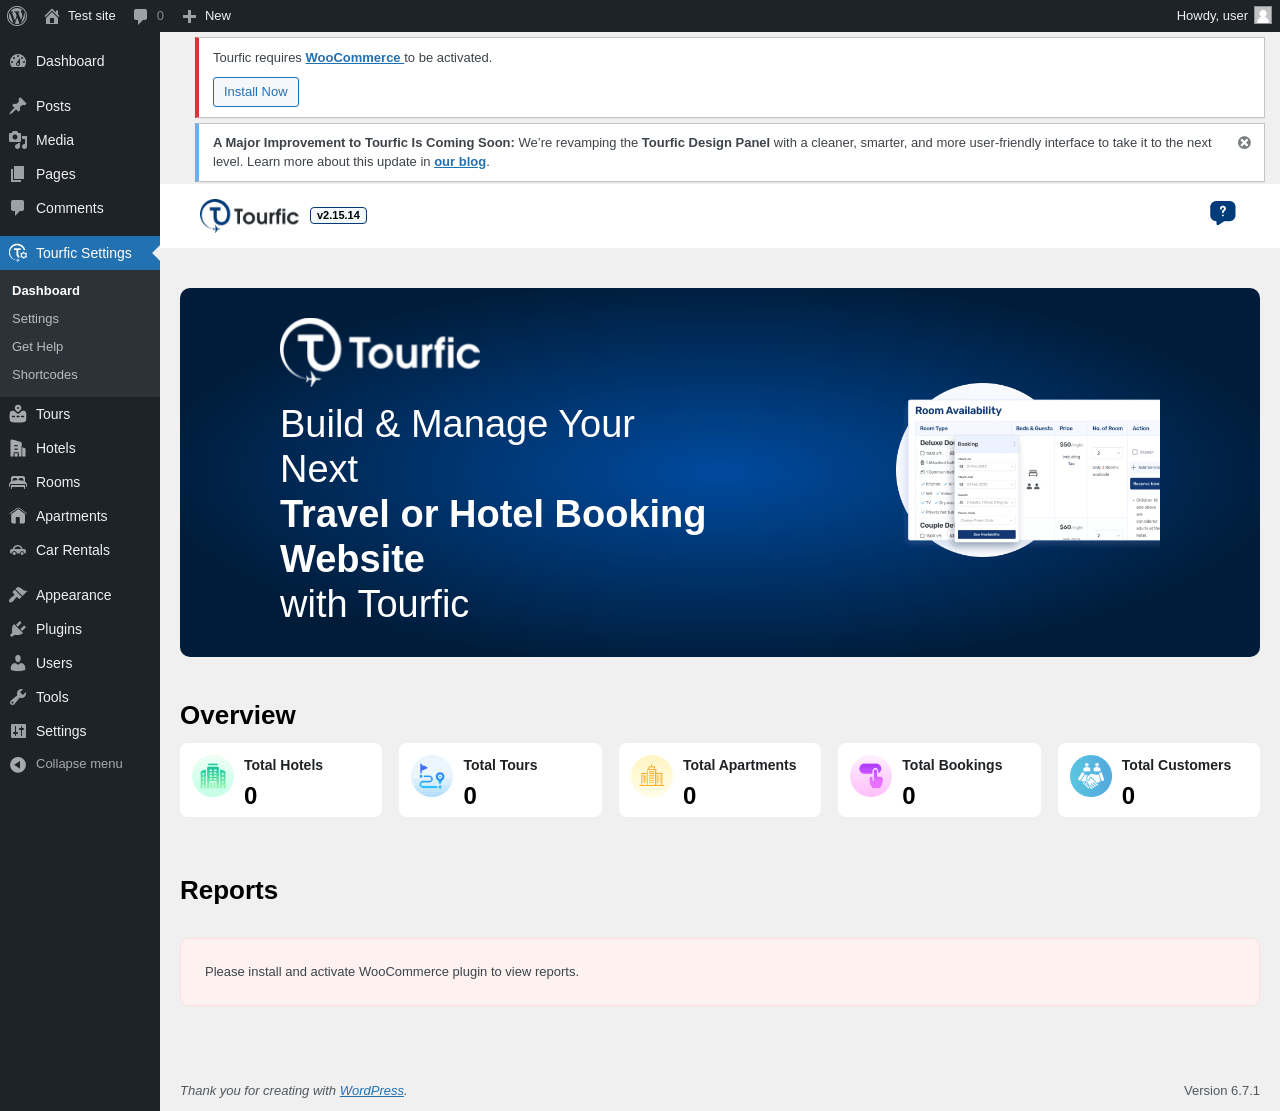Open the Test site home link
This screenshot has width=1280, height=1111.
(x=80, y=16)
